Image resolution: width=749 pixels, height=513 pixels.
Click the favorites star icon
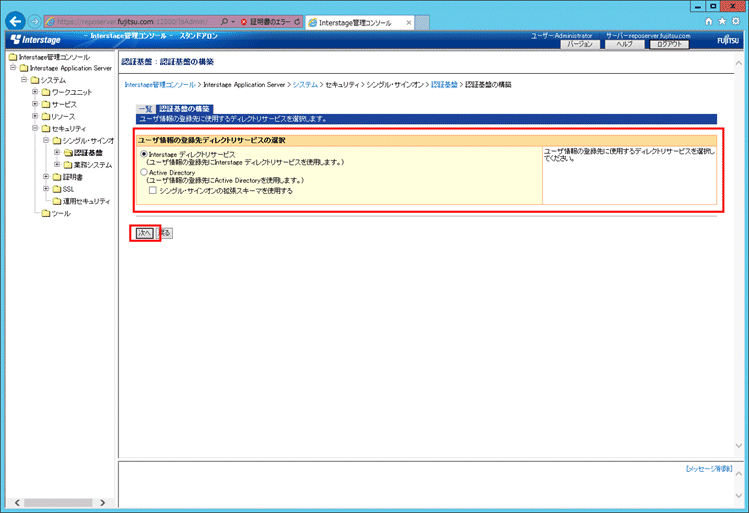(722, 21)
